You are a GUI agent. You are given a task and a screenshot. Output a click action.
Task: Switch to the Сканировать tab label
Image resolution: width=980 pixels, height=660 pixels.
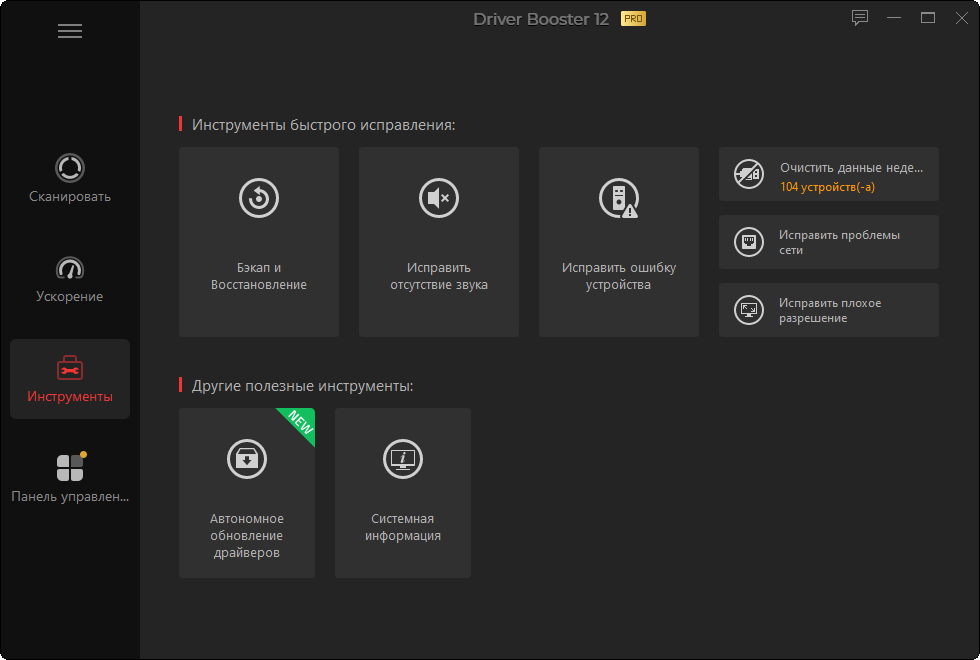70,197
